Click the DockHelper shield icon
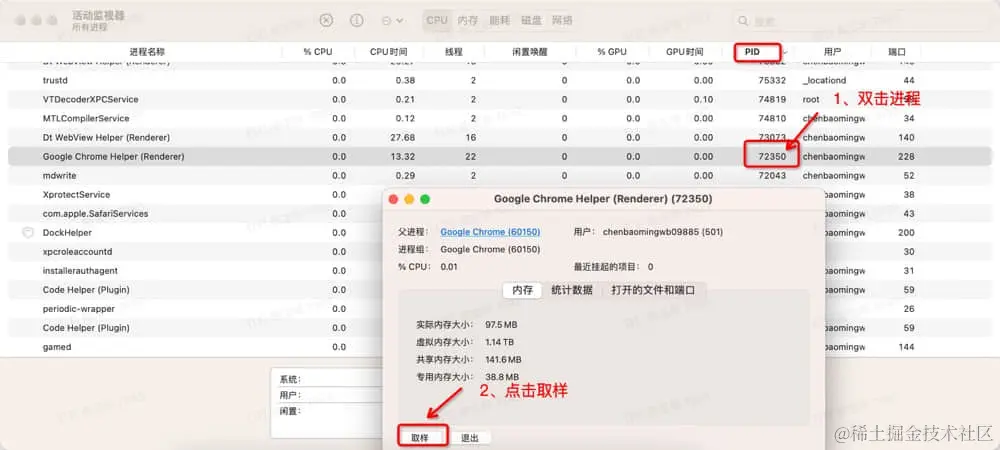The width and height of the screenshot is (1000, 450). click(x=27, y=233)
